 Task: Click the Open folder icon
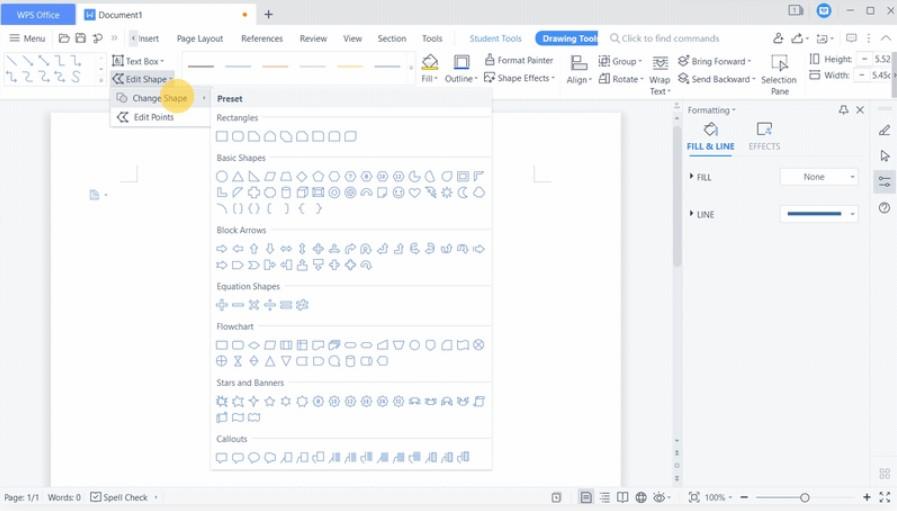click(x=64, y=38)
